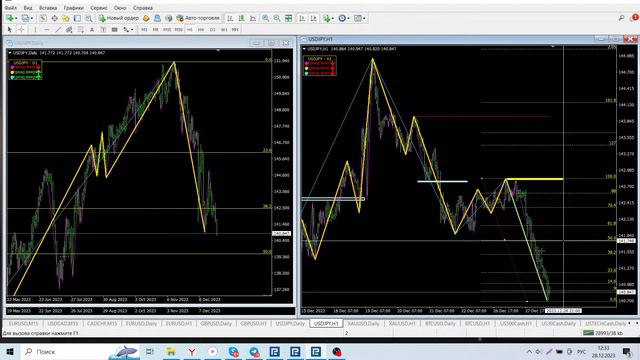Viewport: 640px width, 360px height.
Task: Tile chart windows with the grid icon
Action: pos(289,18)
